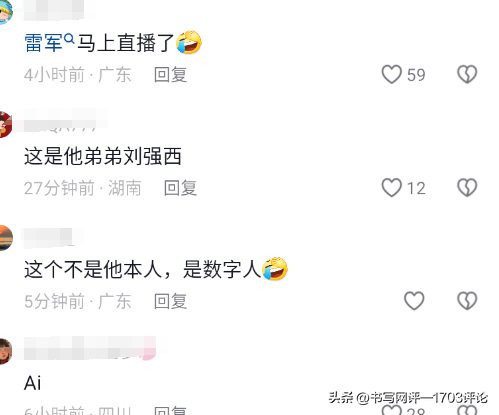Open sunset avatar of the 数字人 commenter
Image resolution: width=499 pixels, height=415 pixels.
6,238
